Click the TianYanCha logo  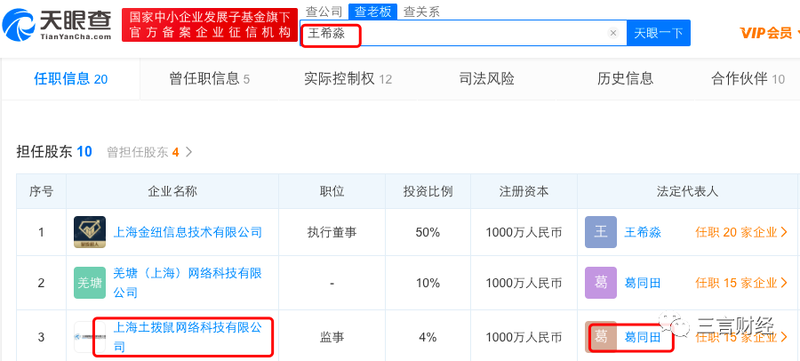(57, 24)
